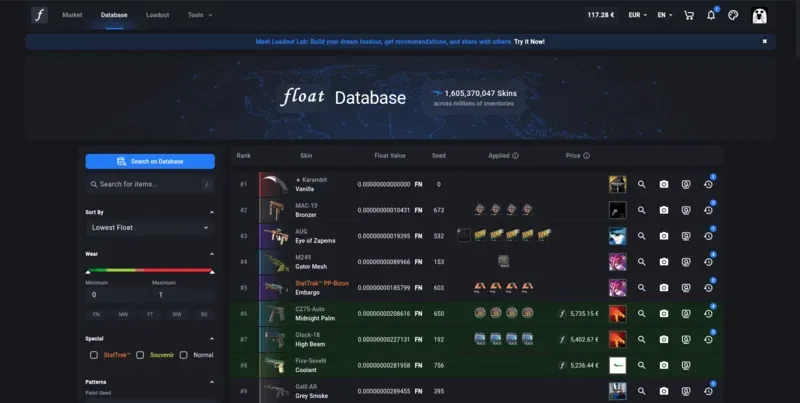Open the Loadout tab
Screen dimensions: 800x403
click(x=157, y=15)
